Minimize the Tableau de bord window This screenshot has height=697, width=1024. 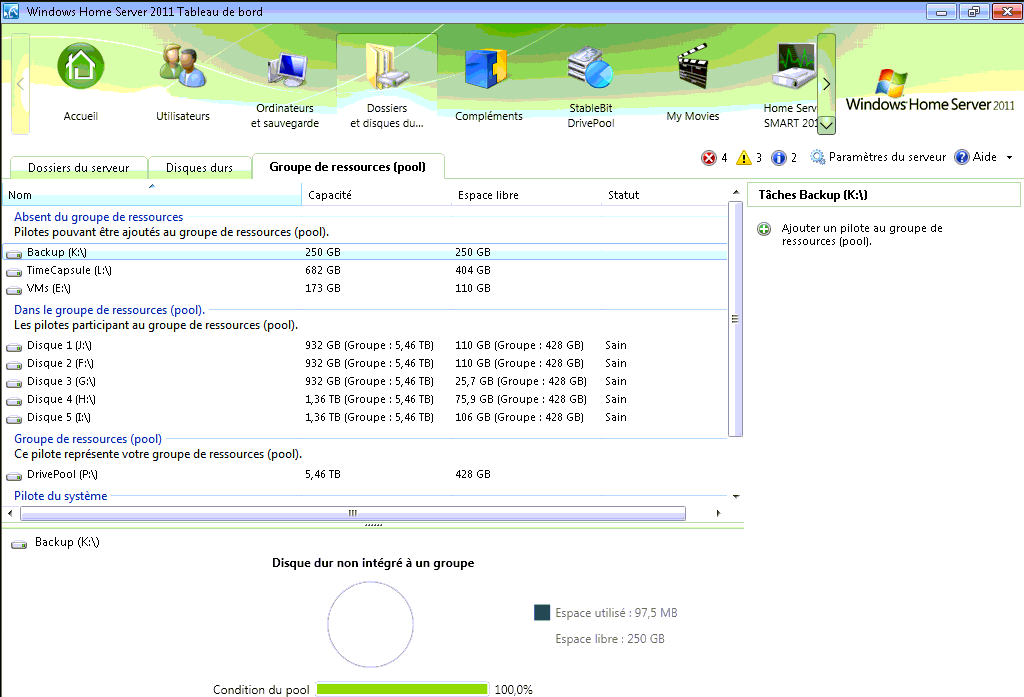(x=942, y=12)
